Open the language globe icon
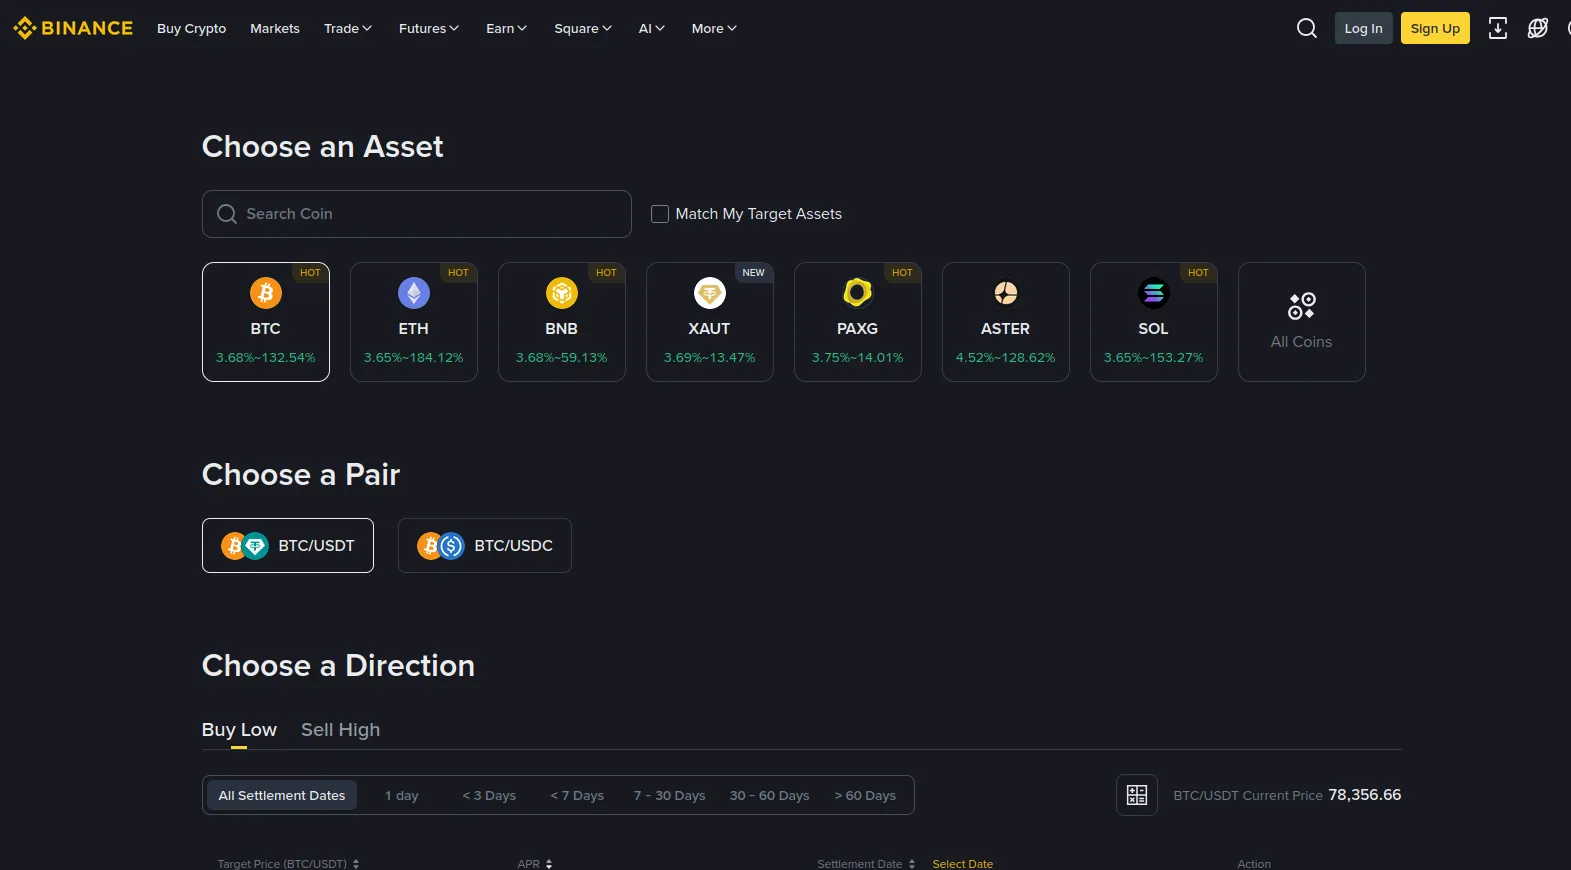1571x870 pixels. 1538,28
